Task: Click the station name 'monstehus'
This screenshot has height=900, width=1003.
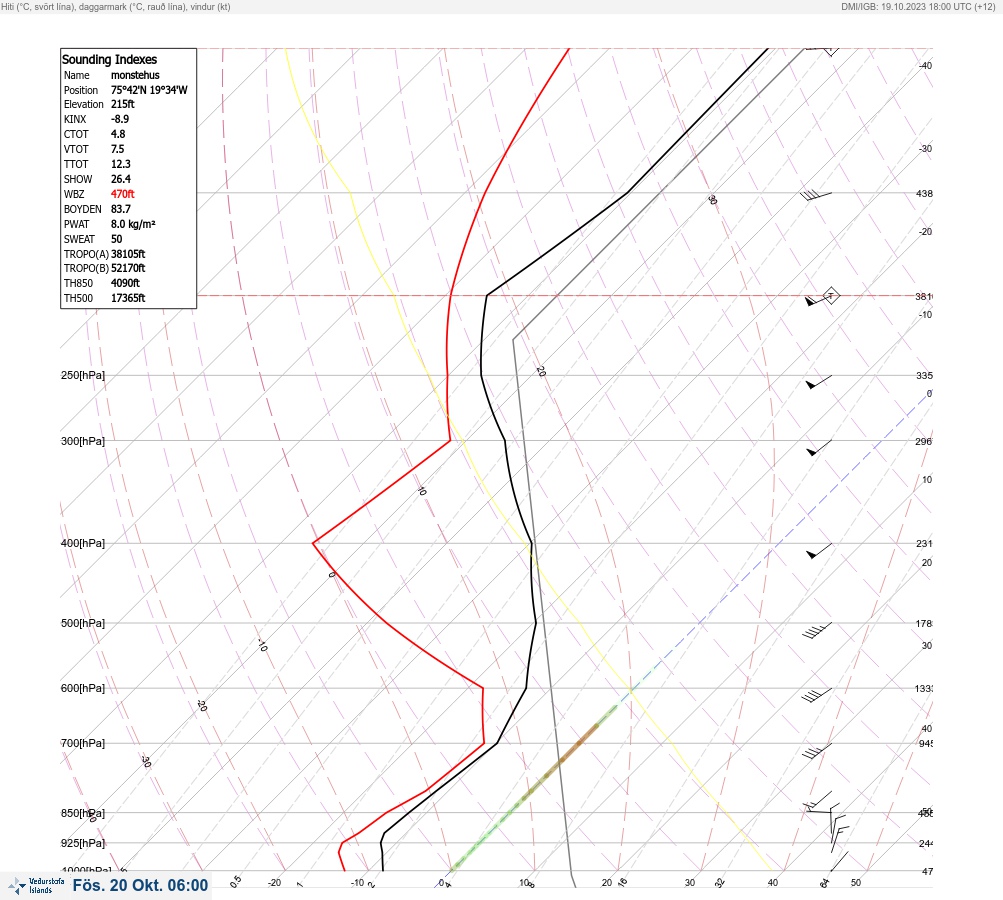Action: [x=135, y=75]
